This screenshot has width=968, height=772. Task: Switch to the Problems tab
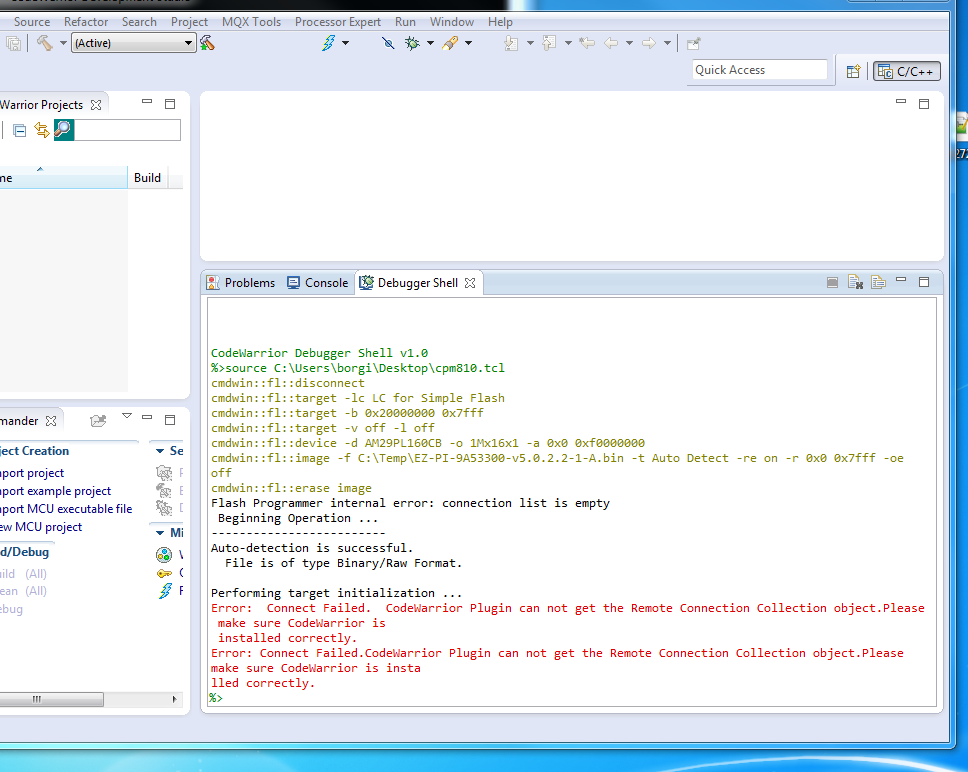pos(241,283)
